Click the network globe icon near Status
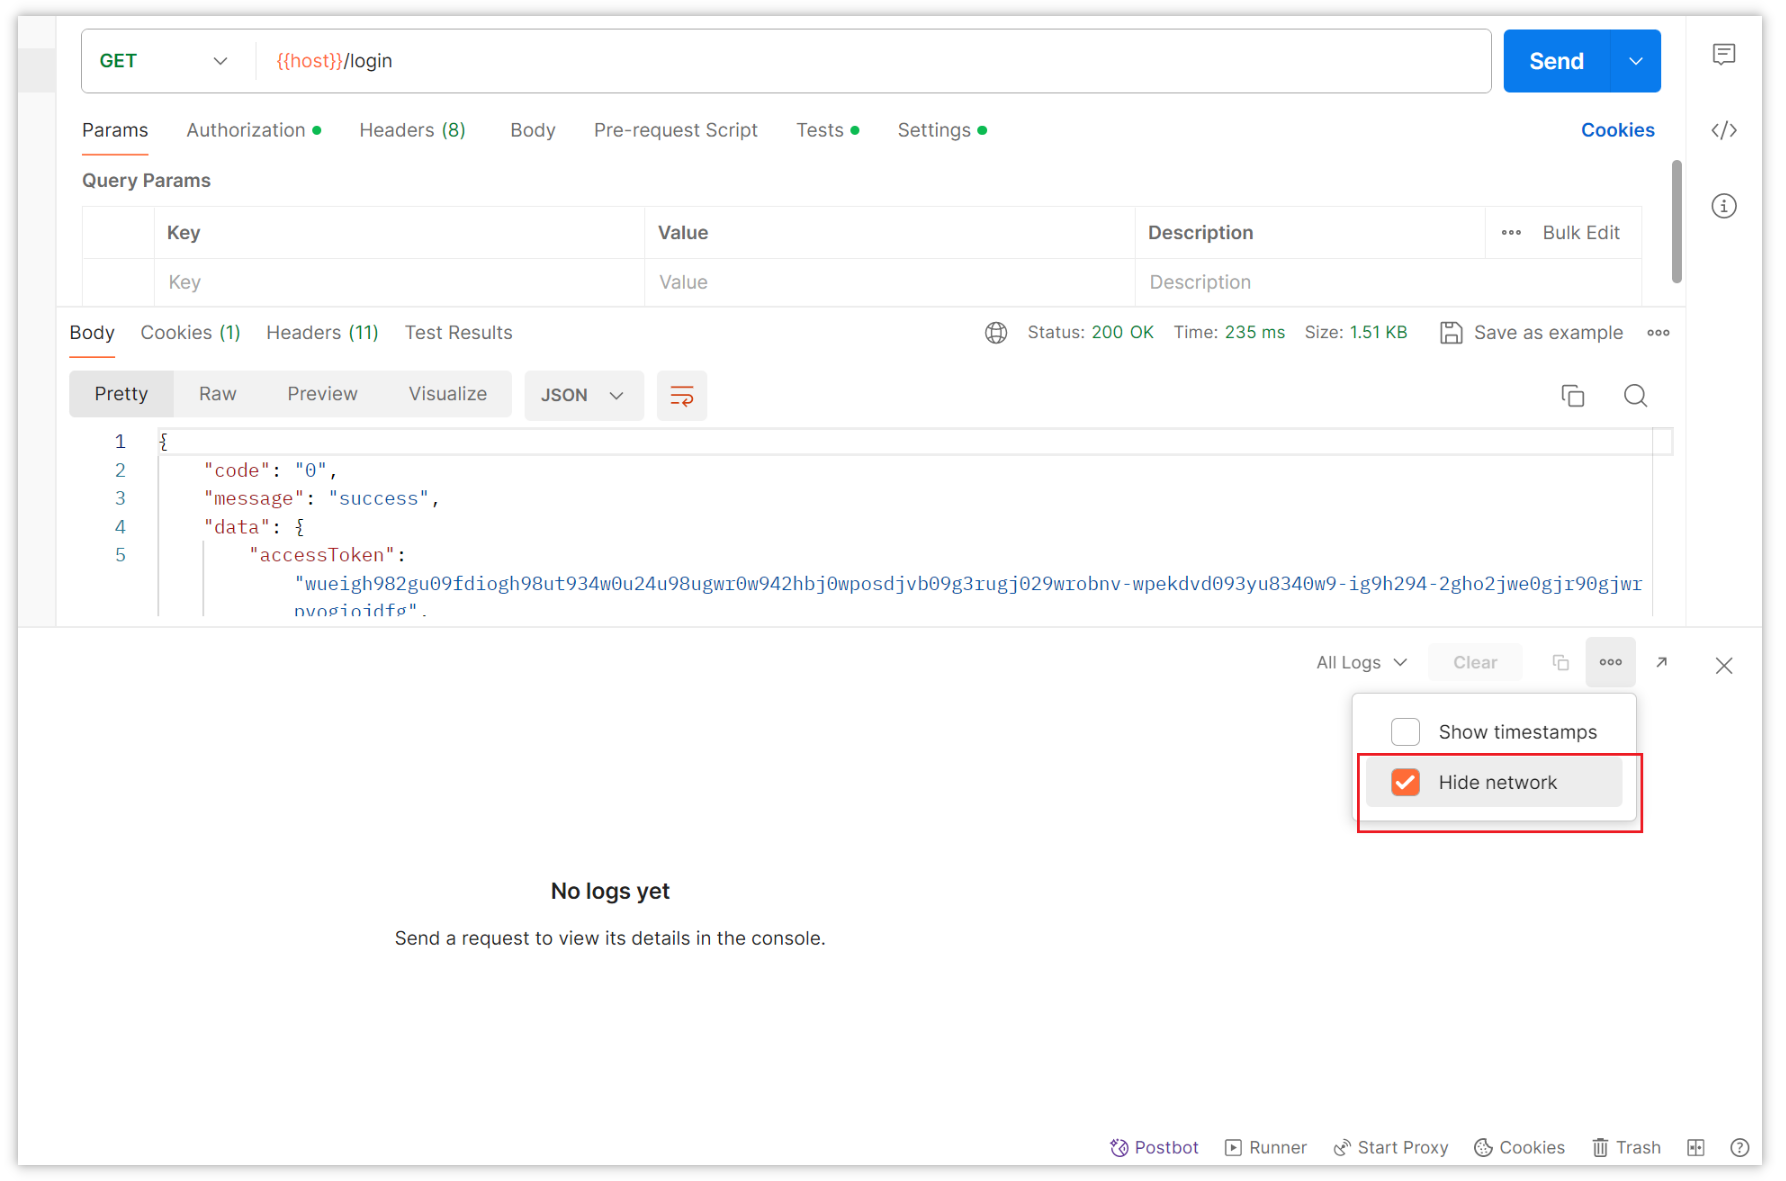Image resolution: width=1786 pixels, height=1181 pixels. 996,333
